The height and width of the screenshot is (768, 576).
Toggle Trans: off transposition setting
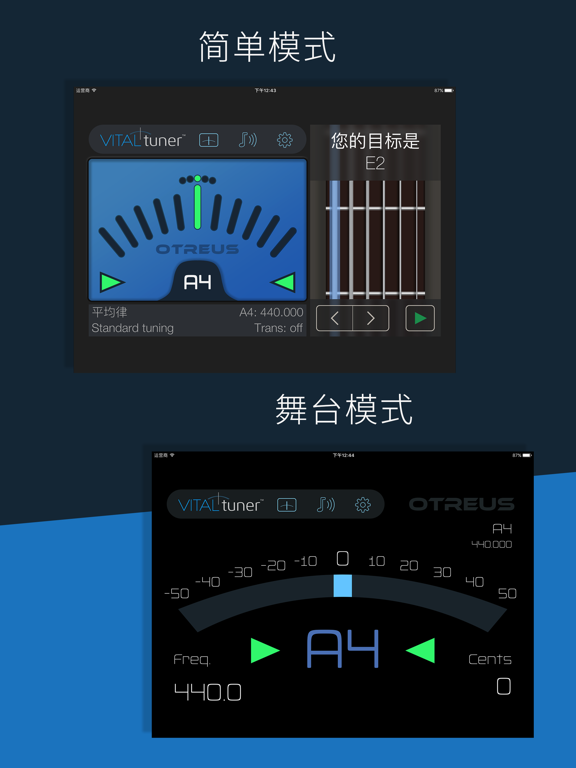[x=278, y=328]
